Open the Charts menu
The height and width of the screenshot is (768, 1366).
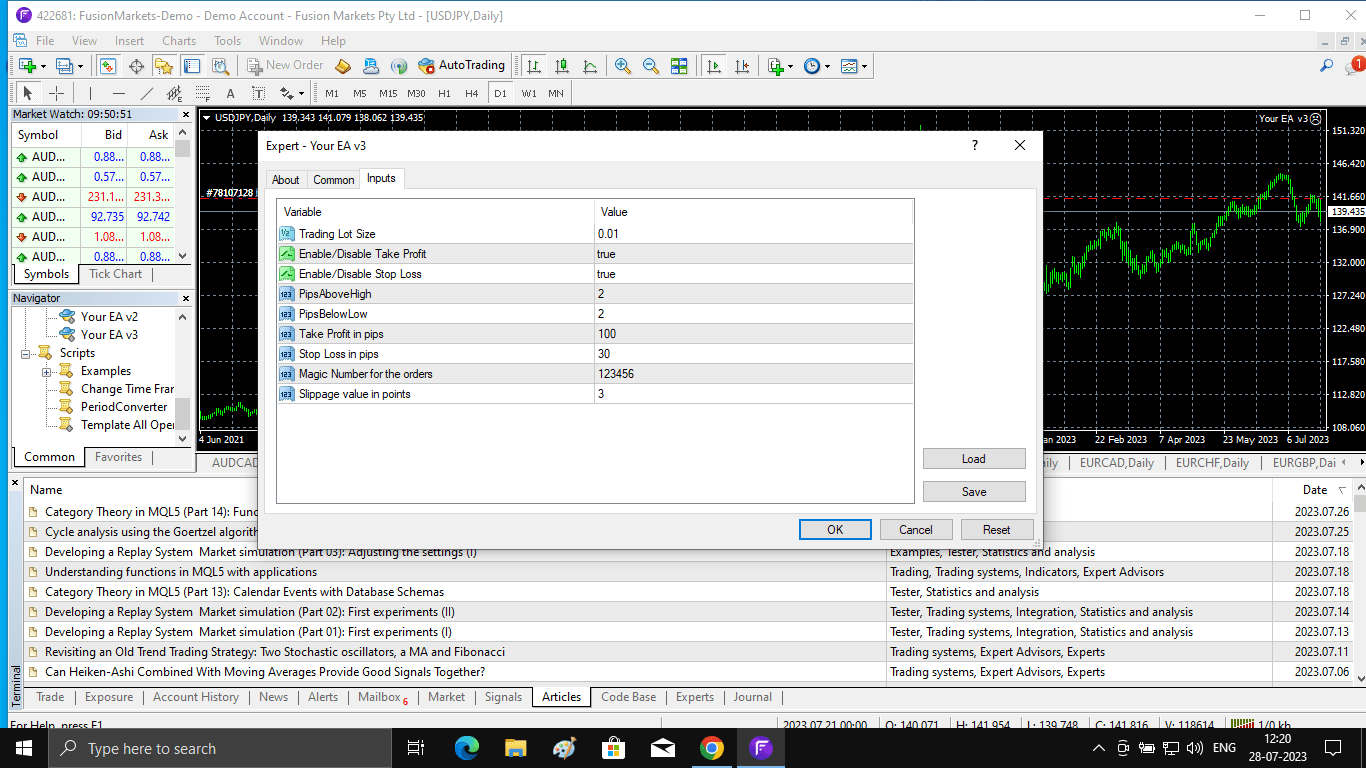tap(179, 41)
